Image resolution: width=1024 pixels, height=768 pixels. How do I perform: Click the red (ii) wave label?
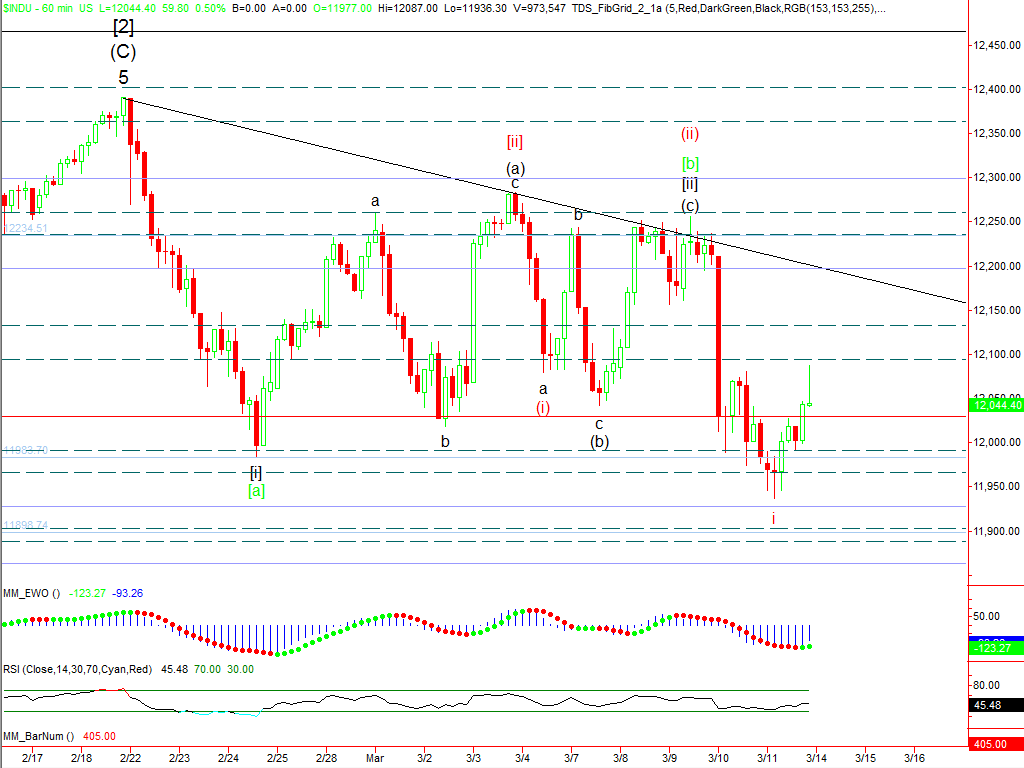point(690,132)
